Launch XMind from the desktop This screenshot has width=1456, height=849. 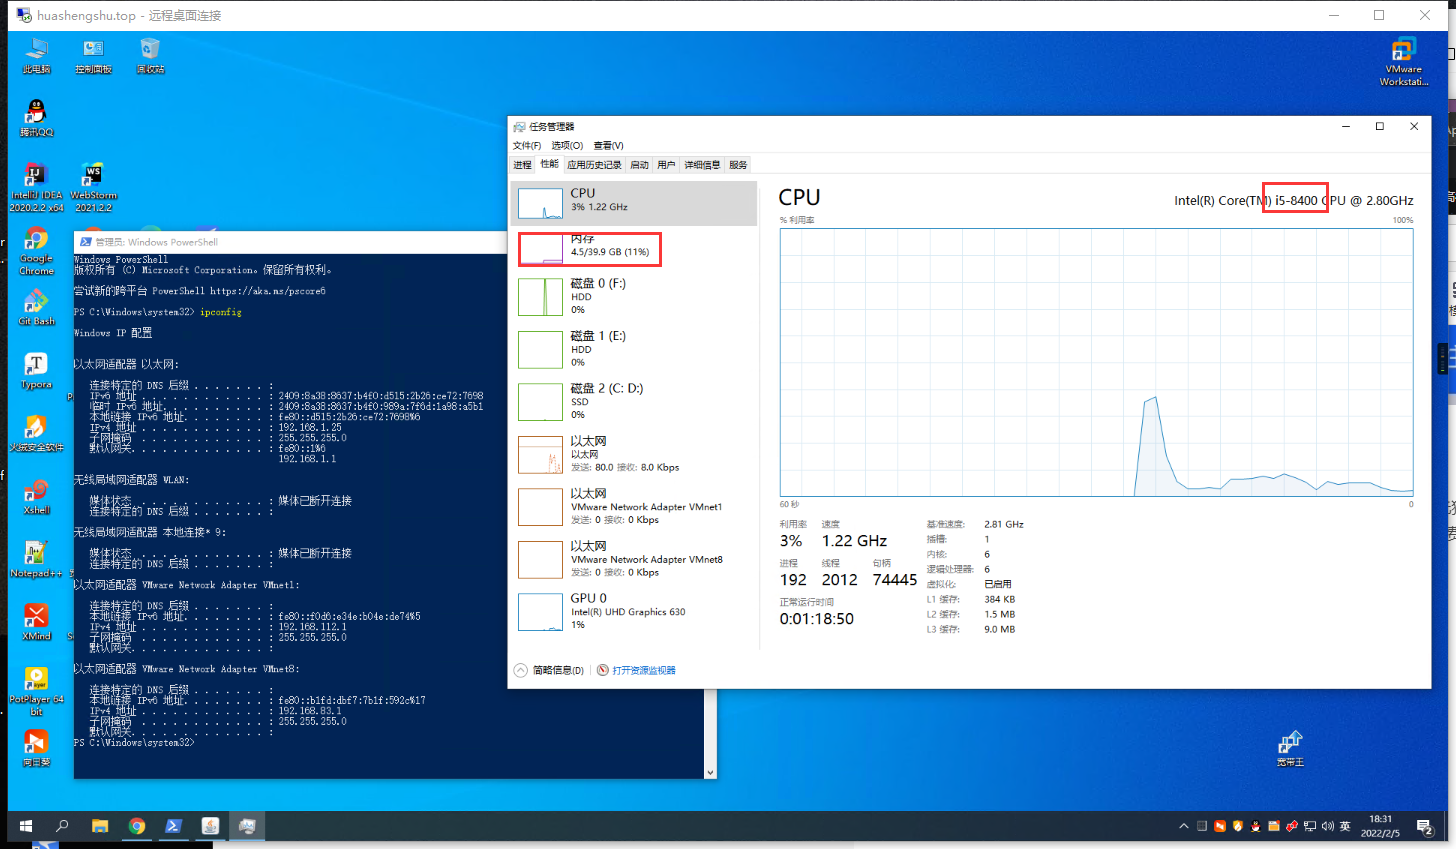tap(36, 623)
